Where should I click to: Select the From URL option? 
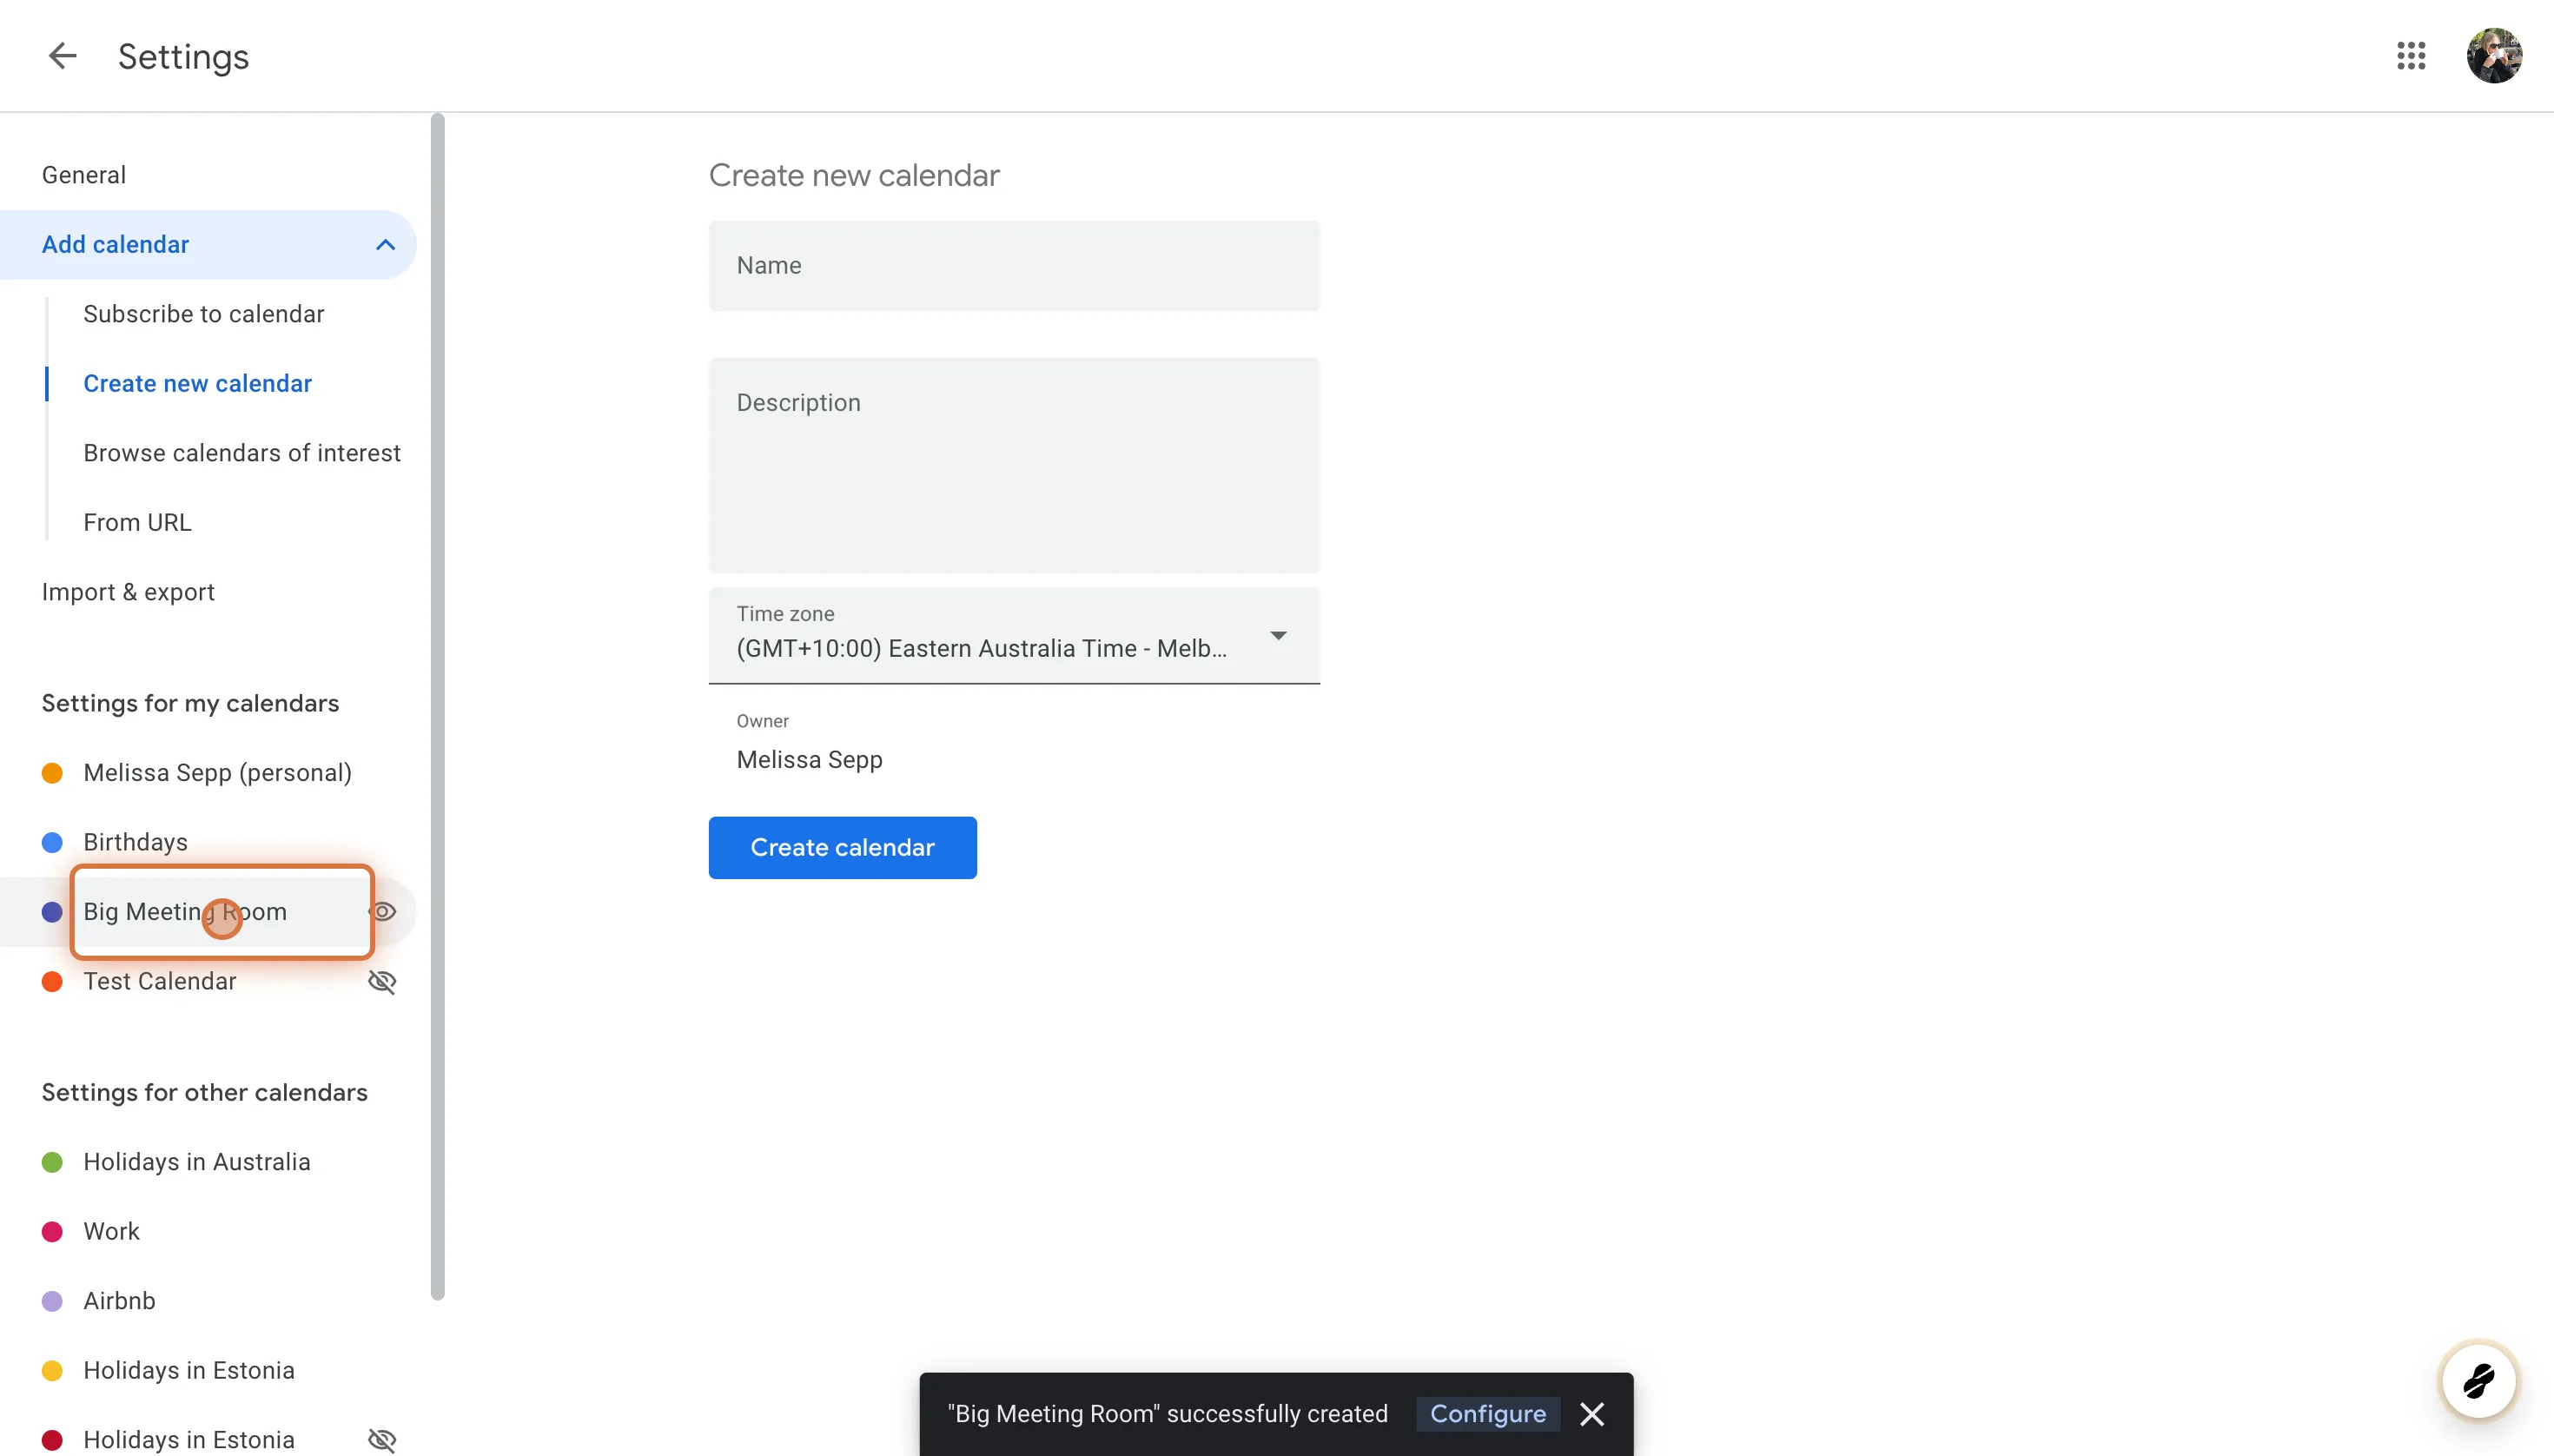[137, 521]
